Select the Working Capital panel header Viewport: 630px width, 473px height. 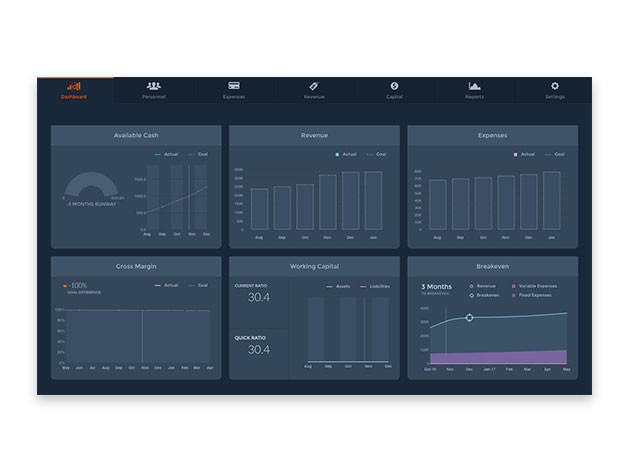pyautogui.click(x=314, y=266)
